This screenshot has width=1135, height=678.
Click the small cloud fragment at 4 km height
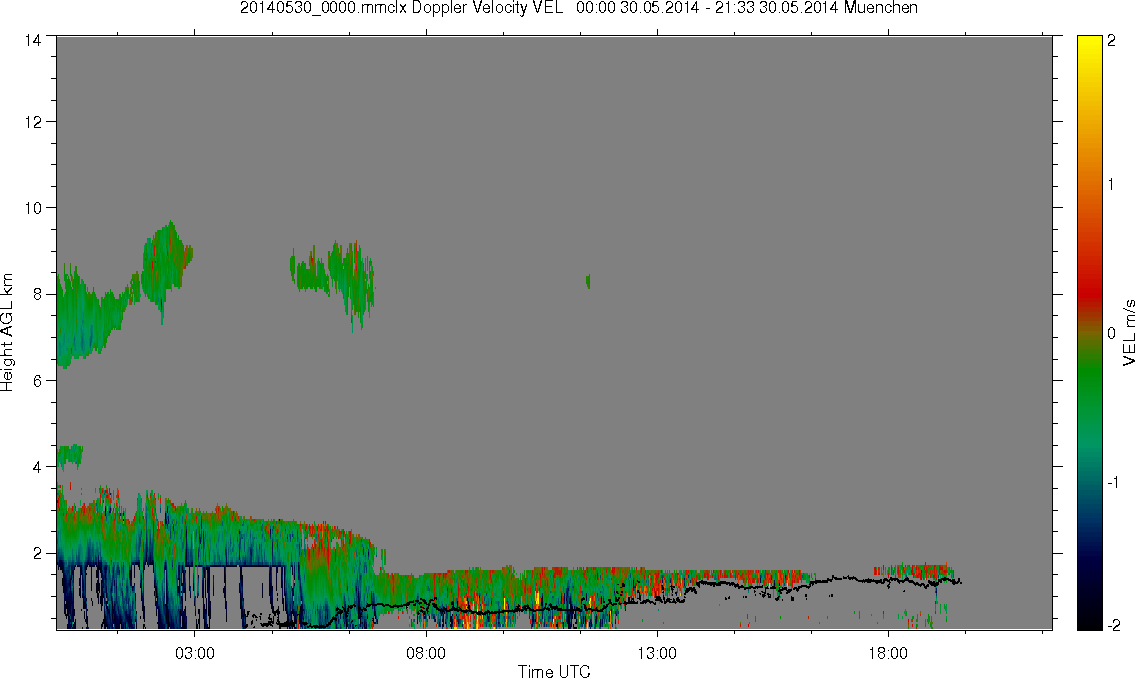[x=70, y=456]
